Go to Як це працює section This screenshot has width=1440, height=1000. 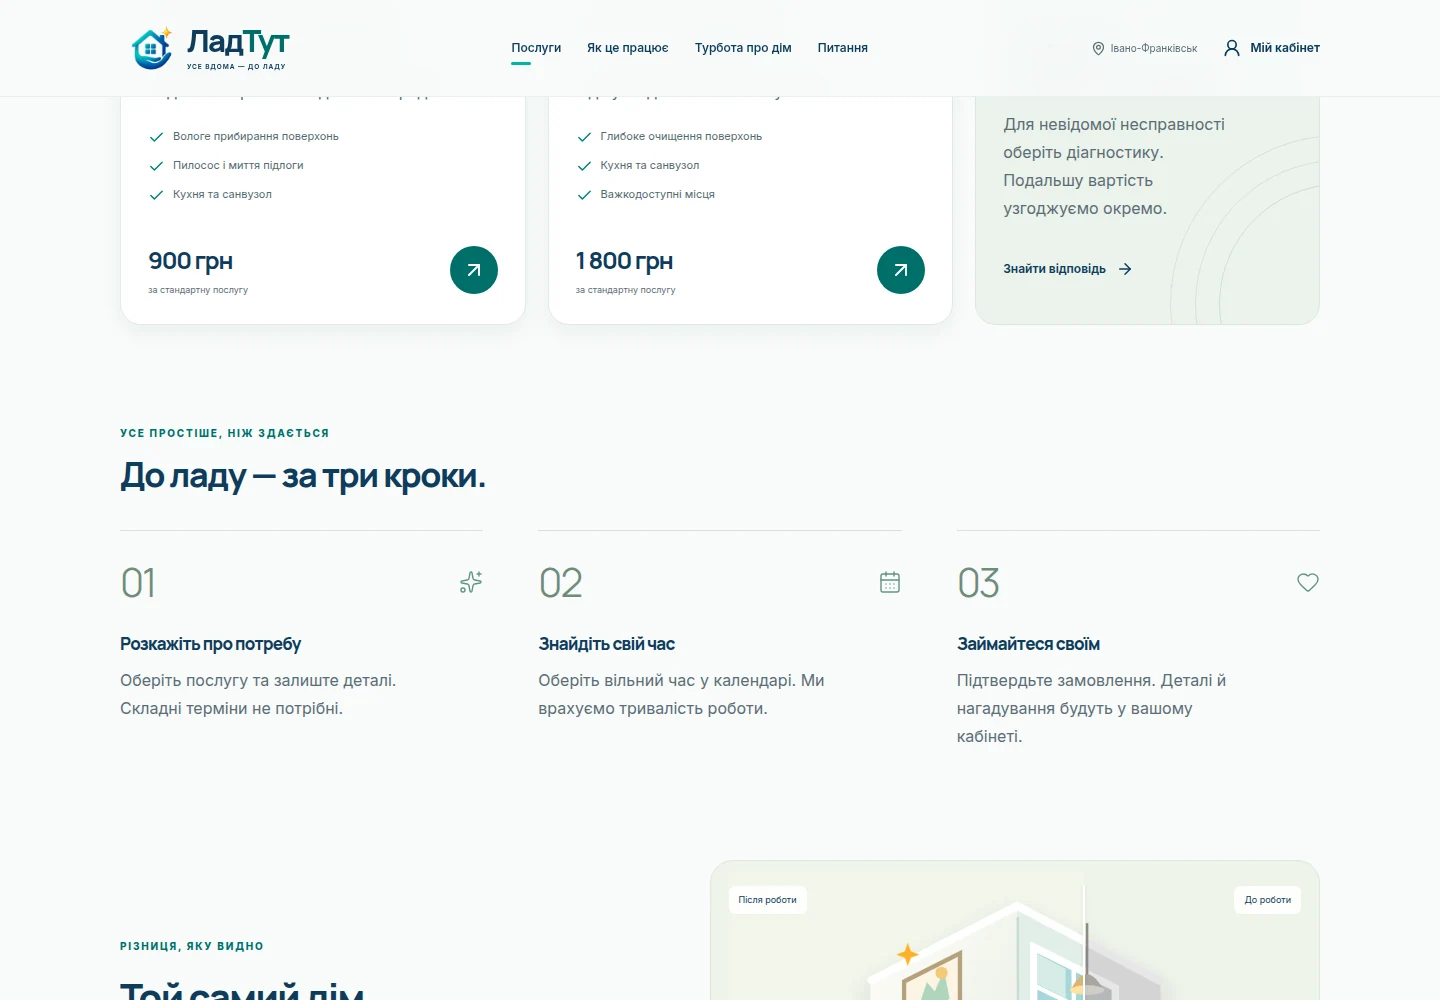628,48
